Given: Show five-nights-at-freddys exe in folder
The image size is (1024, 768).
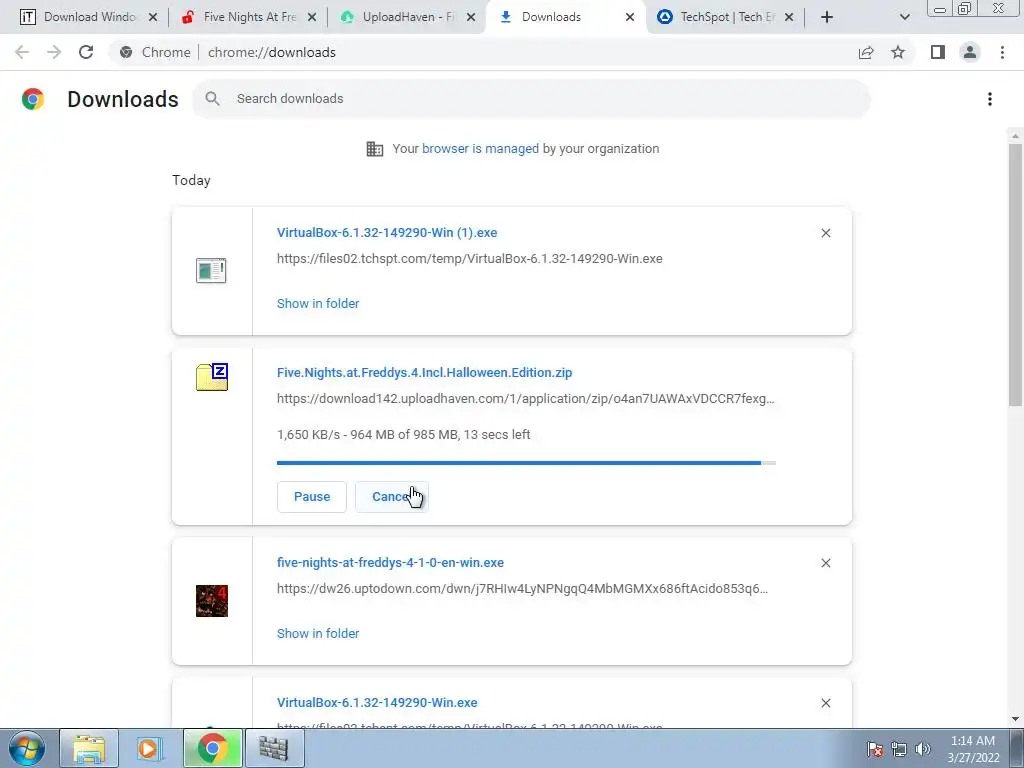Looking at the screenshot, I should [318, 633].
